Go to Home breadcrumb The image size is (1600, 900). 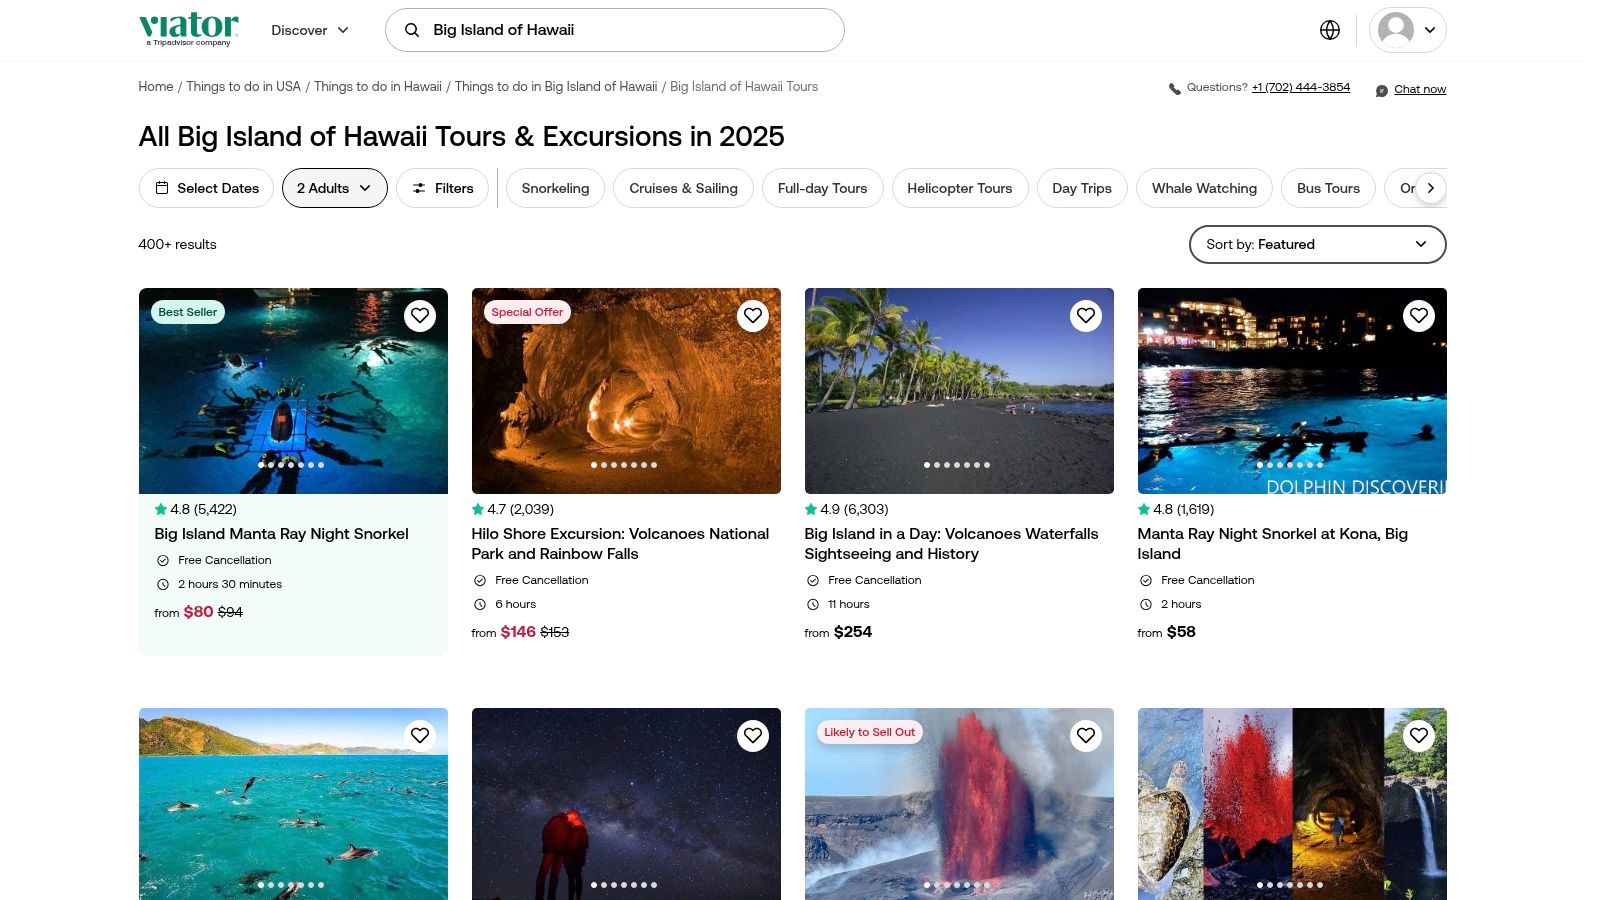pyautogui.click(x=156, y=87)
